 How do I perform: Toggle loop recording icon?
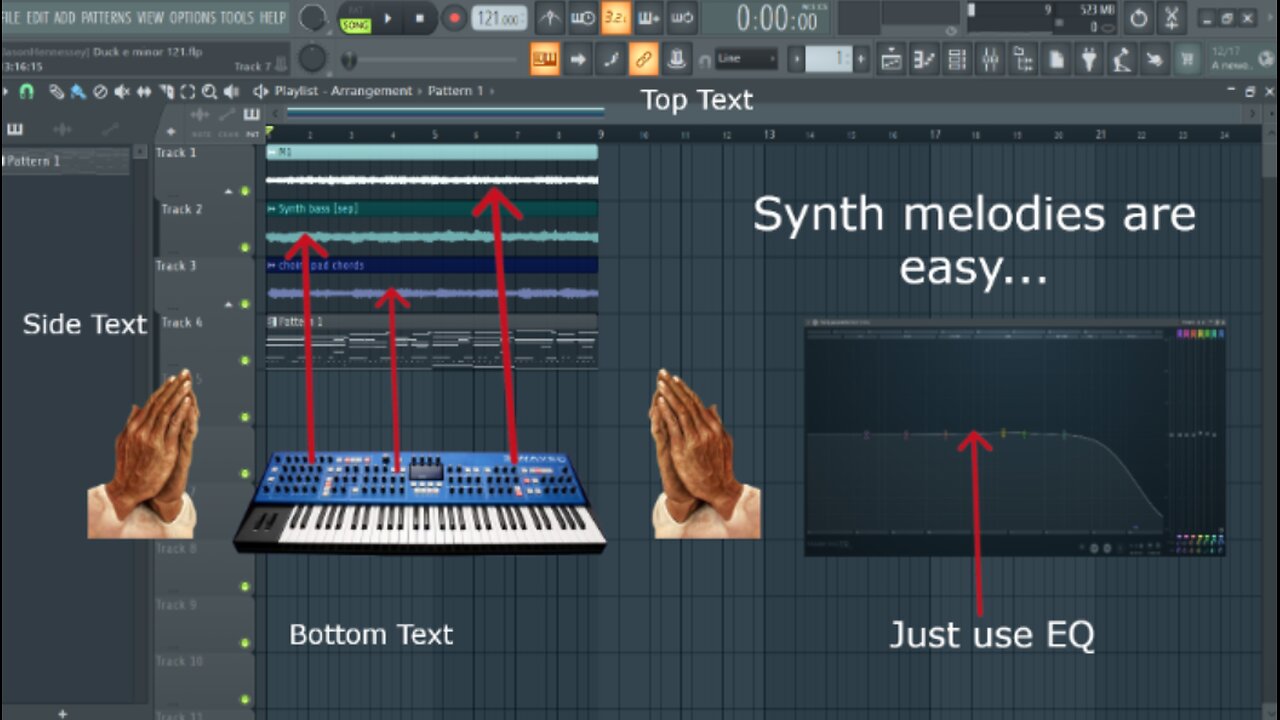click(x=681, y=18)
